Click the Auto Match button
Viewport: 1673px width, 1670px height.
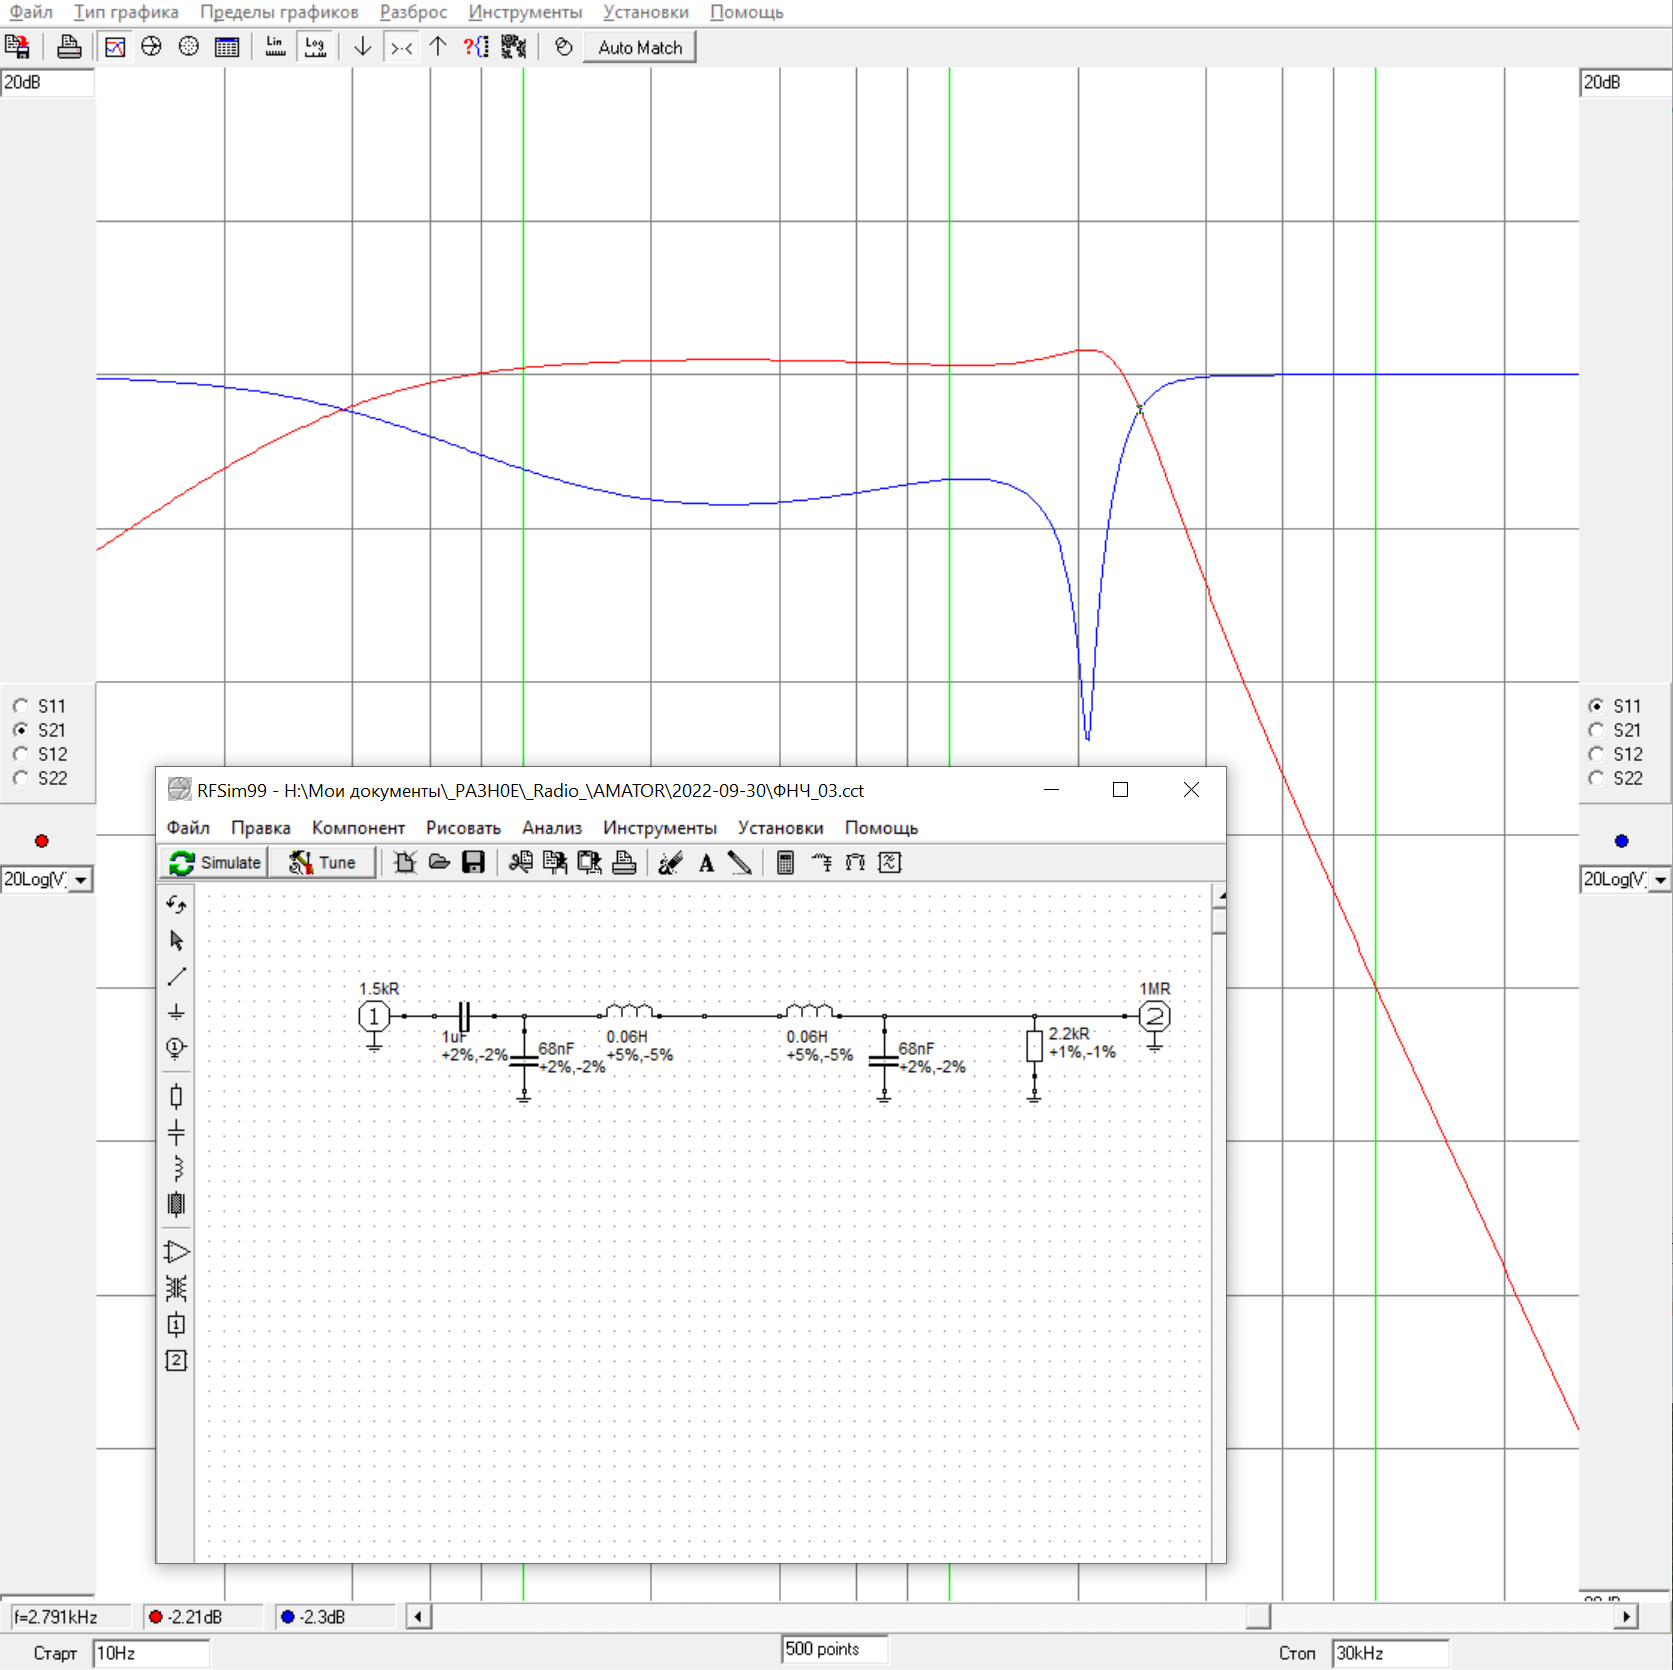pos(640,47)
